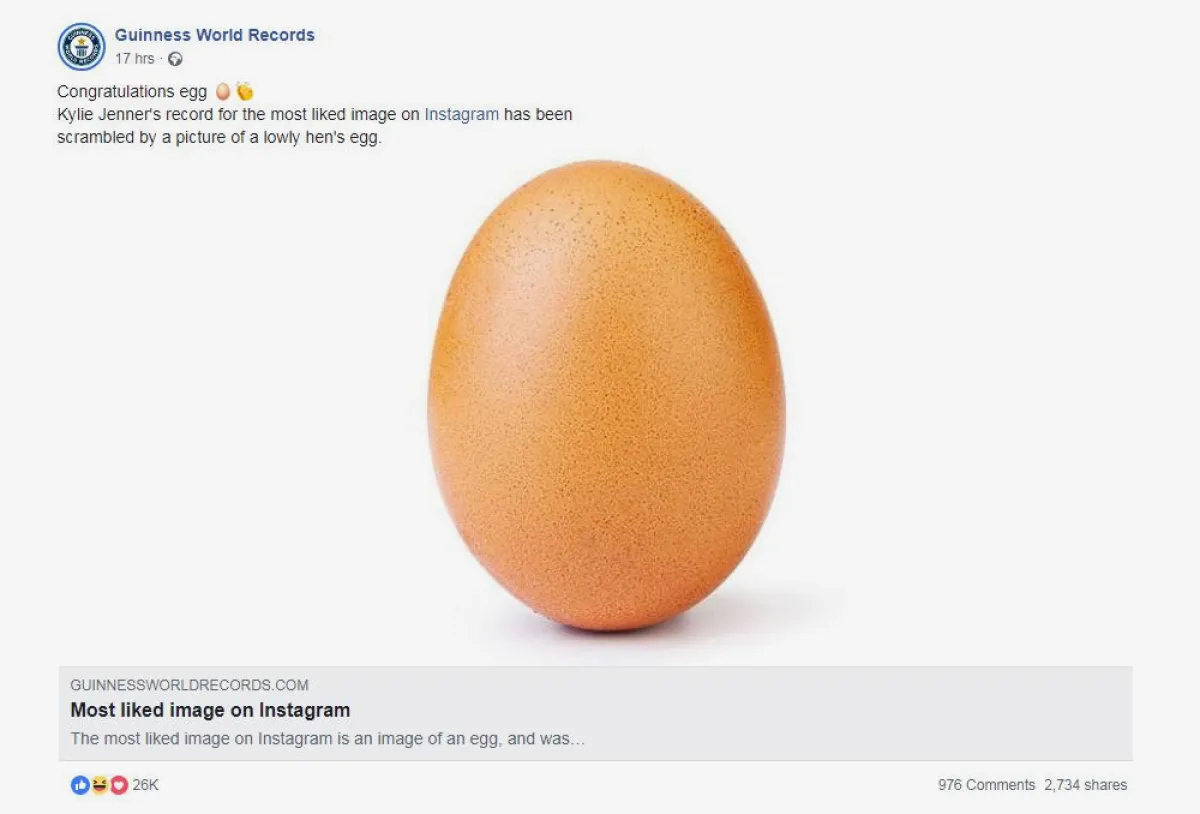
Task: Open the large egg image preview
Action: 595,410
